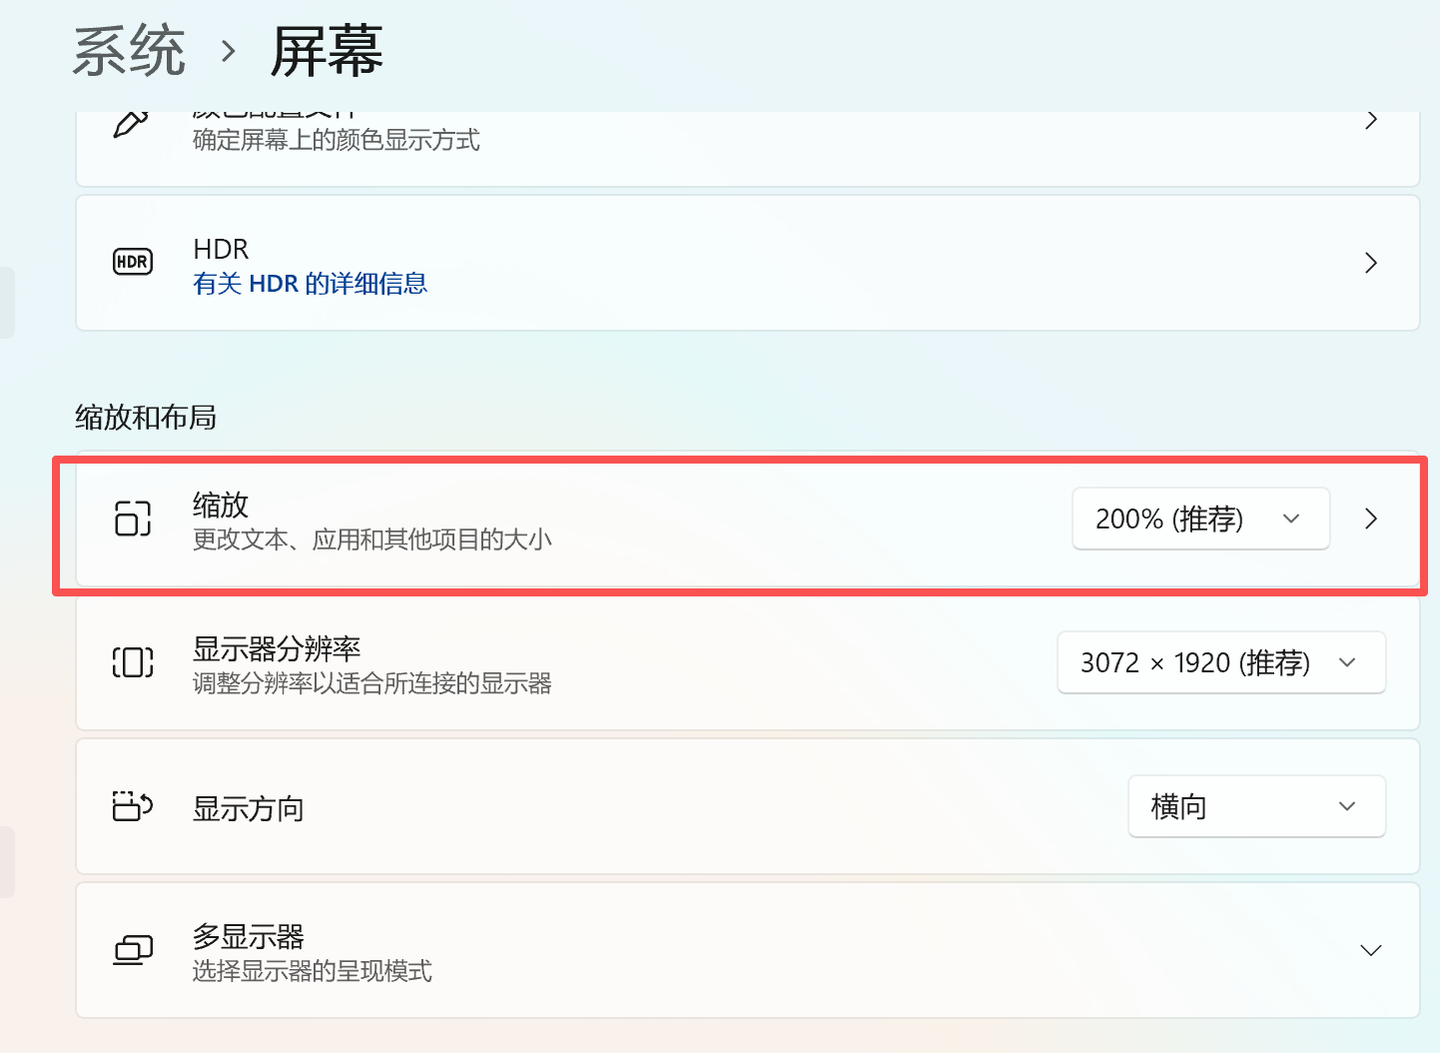Click the 显示器分辨率 row label
1440x1053 pixels.
click(x=277, y=649)
